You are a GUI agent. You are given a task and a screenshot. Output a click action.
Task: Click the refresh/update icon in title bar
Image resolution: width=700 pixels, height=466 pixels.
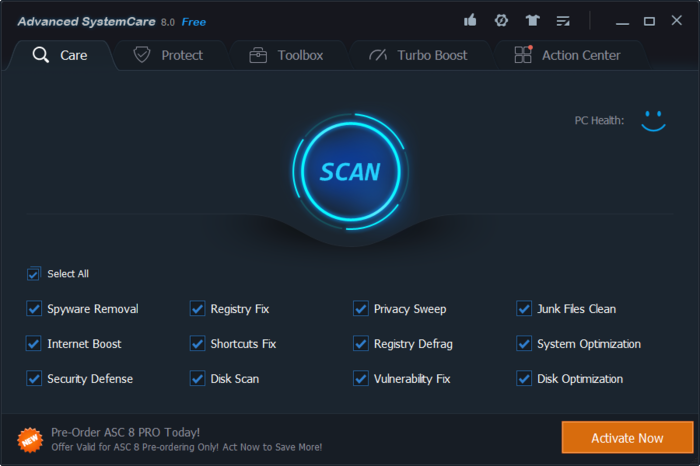tap(501, 20)
